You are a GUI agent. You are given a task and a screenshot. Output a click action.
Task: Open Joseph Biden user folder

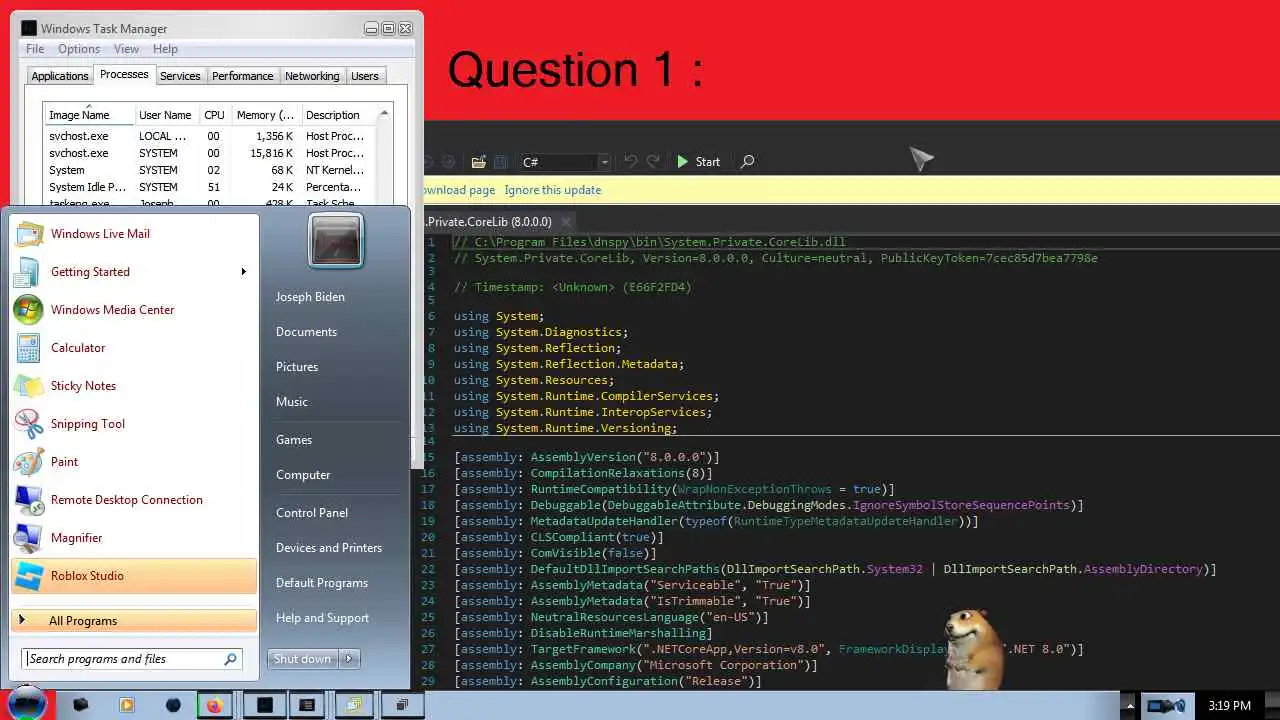[x=310, y=297]
